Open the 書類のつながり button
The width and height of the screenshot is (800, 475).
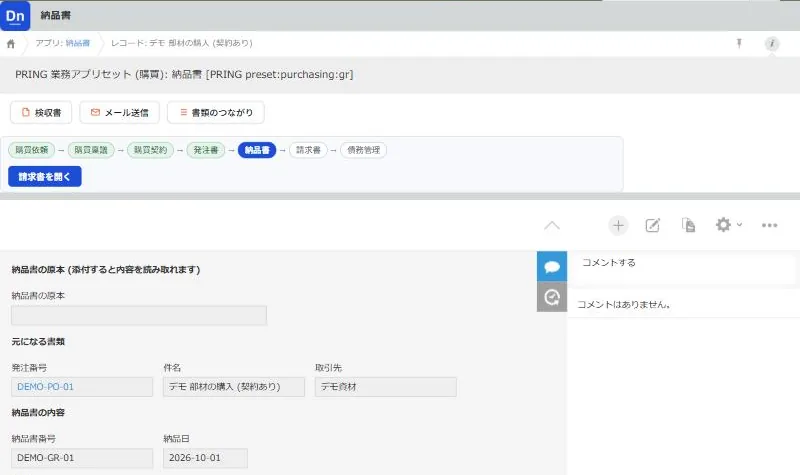216,112
